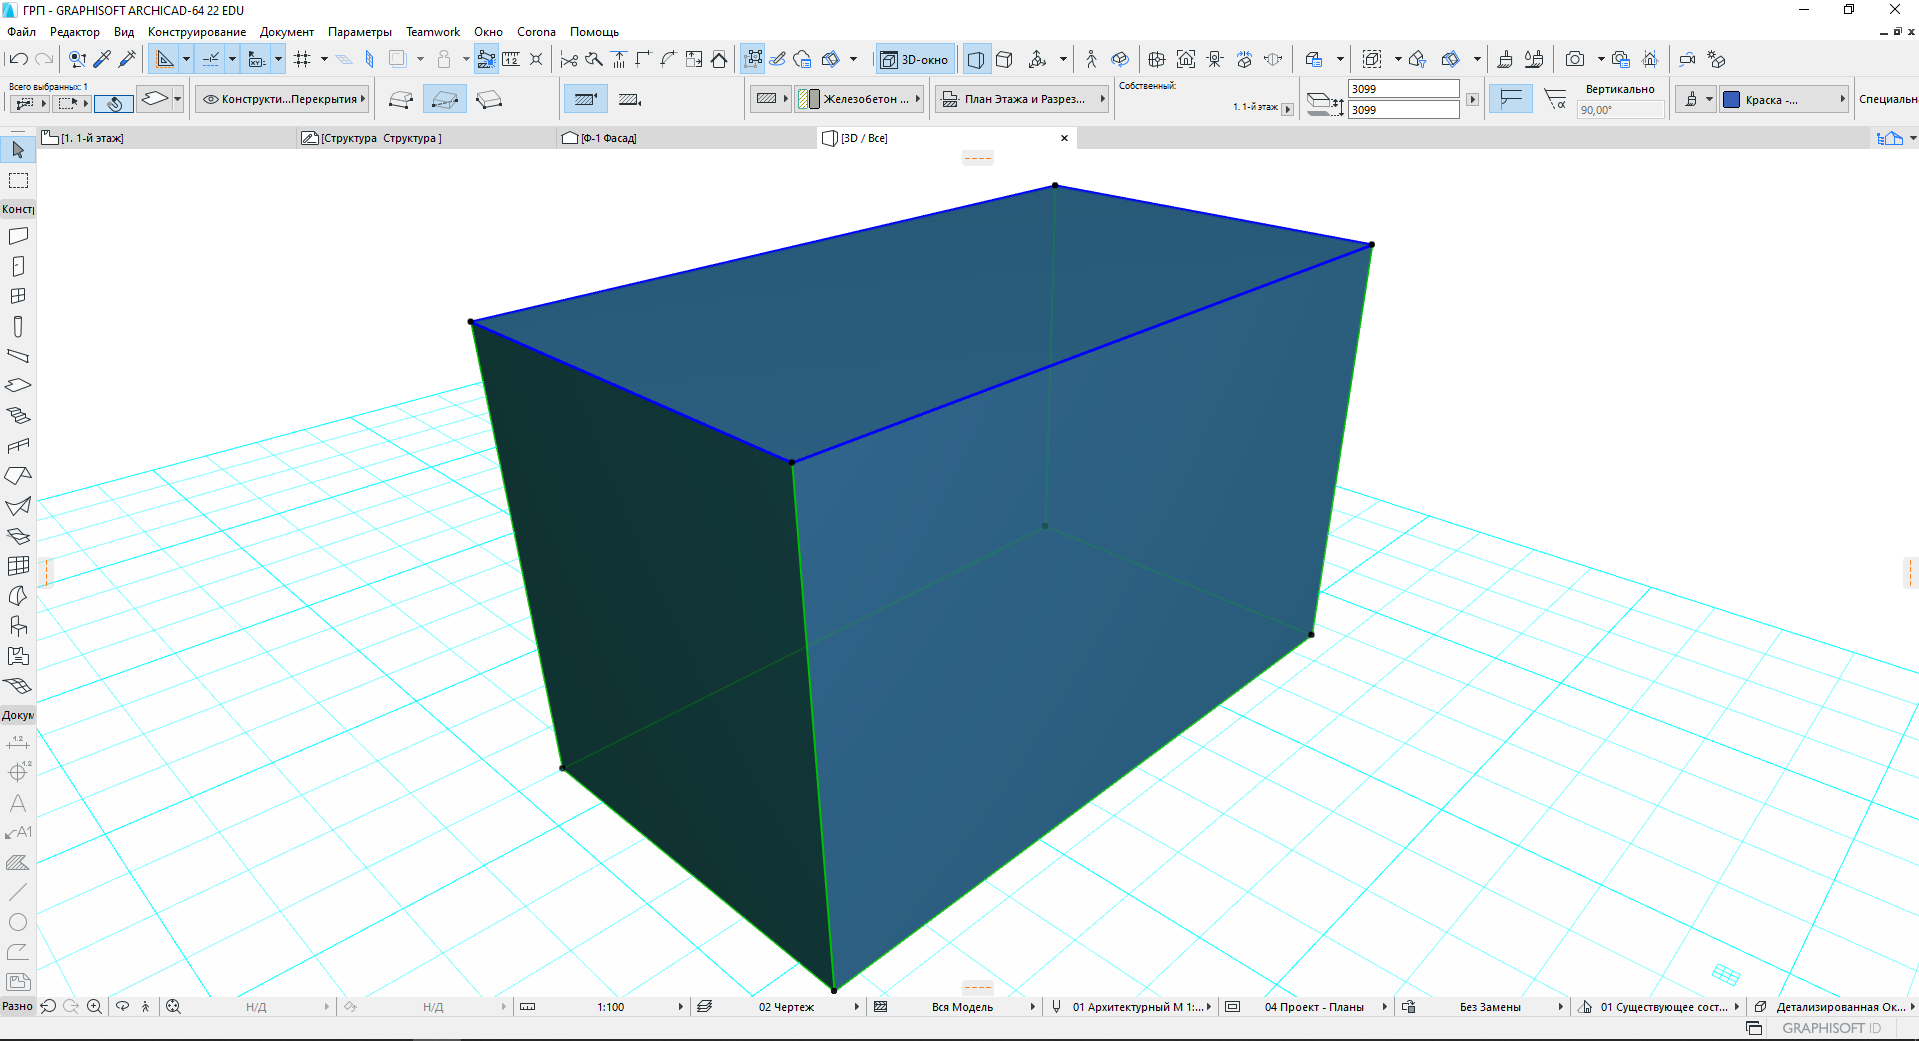The width and height of the screenshot is (1919, 1041).
Task: Open the Конструирование menu
Action: coord(196,32)
